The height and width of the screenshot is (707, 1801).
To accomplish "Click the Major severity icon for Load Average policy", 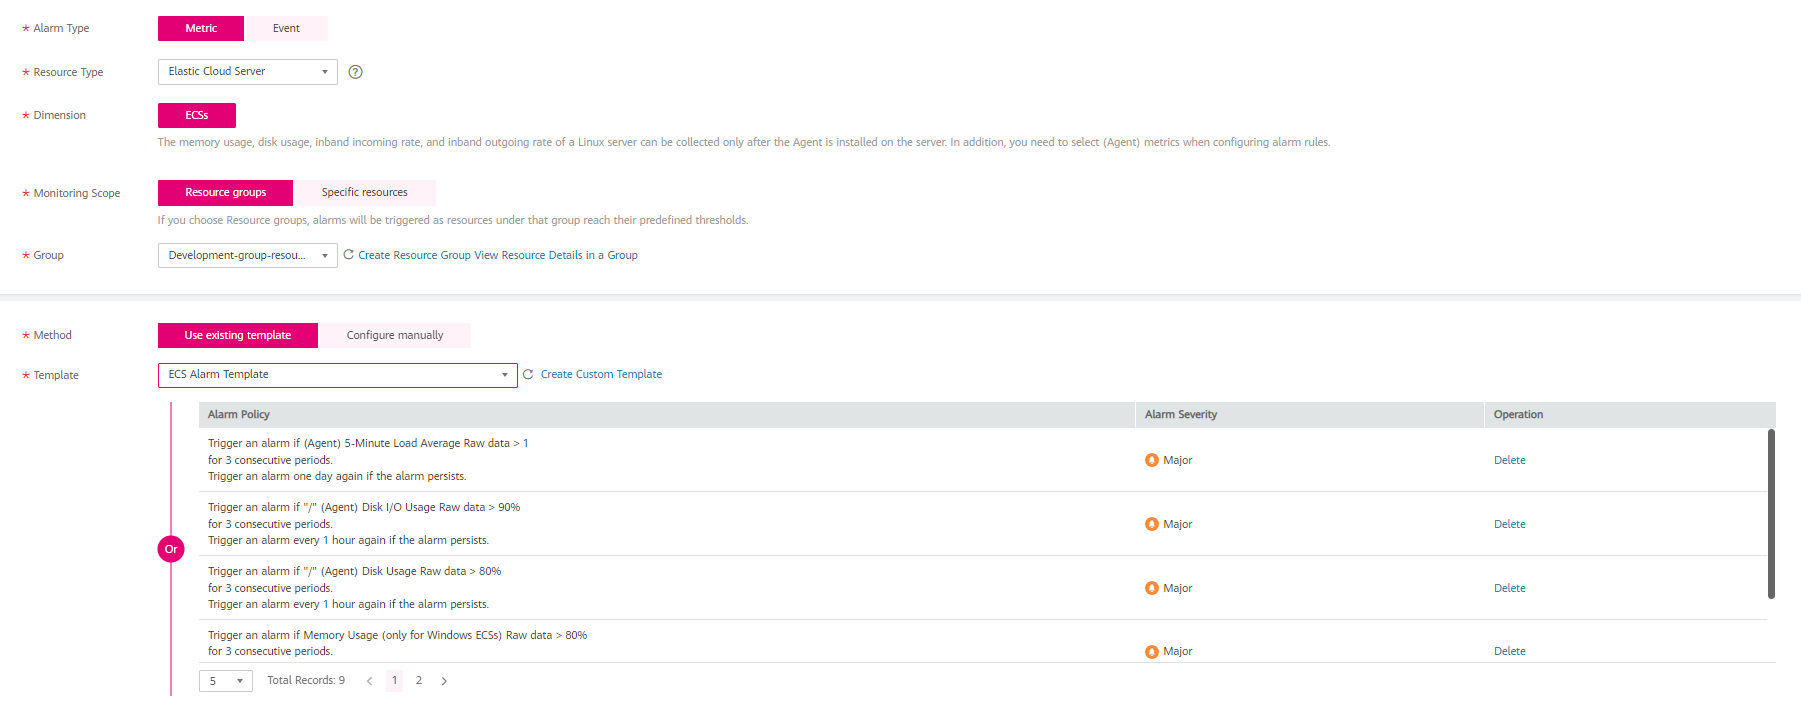I will (1152, 460).
